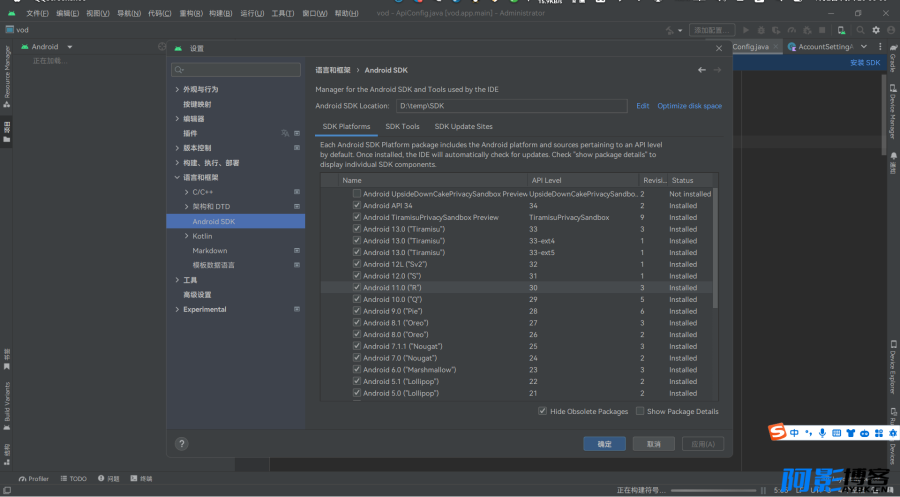This screenshot has width=900, height=497.
Task: Check Android UpsideDownCakePrivacySandbox Preview box
Action: click(357, 194)
